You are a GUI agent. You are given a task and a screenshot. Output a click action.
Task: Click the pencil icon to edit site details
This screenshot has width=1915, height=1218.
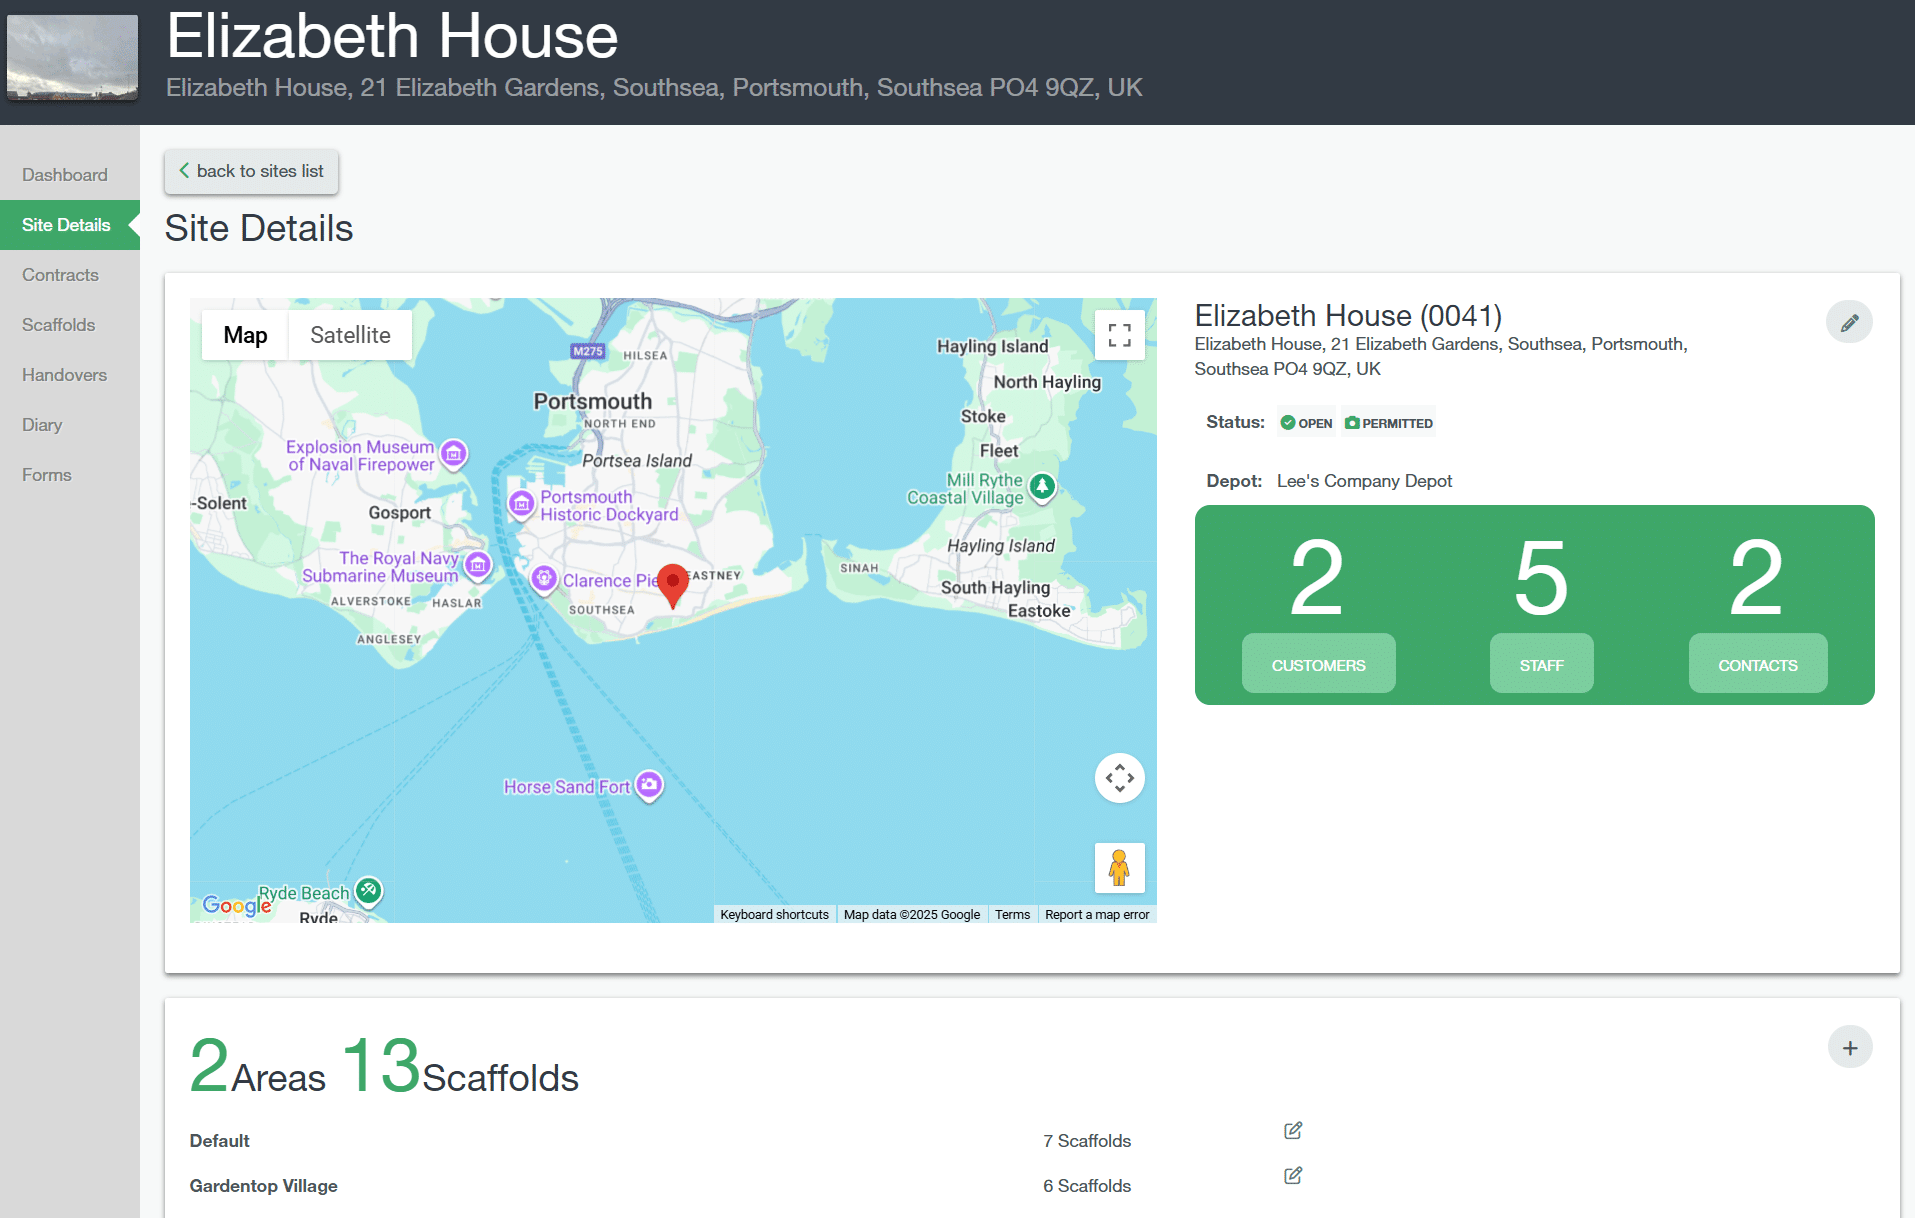1849,322
